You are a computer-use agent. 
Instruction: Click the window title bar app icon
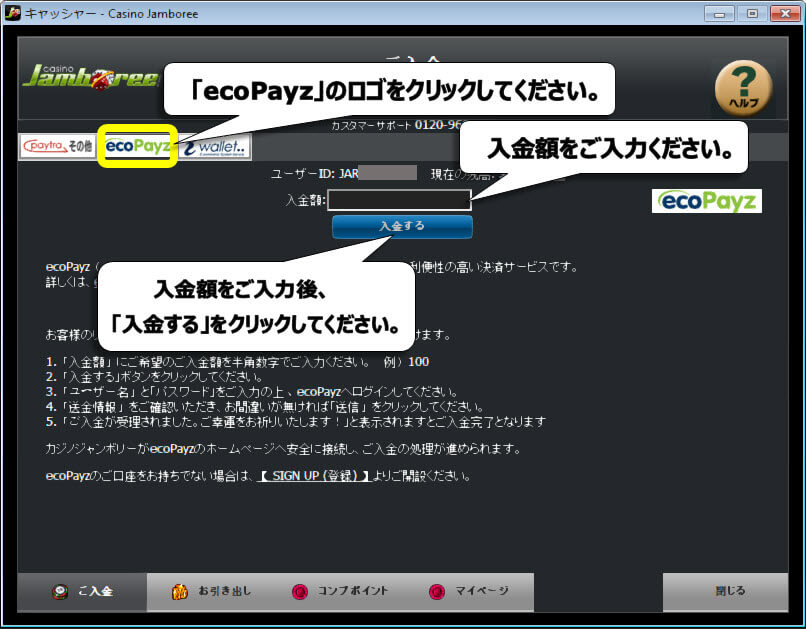12,13
